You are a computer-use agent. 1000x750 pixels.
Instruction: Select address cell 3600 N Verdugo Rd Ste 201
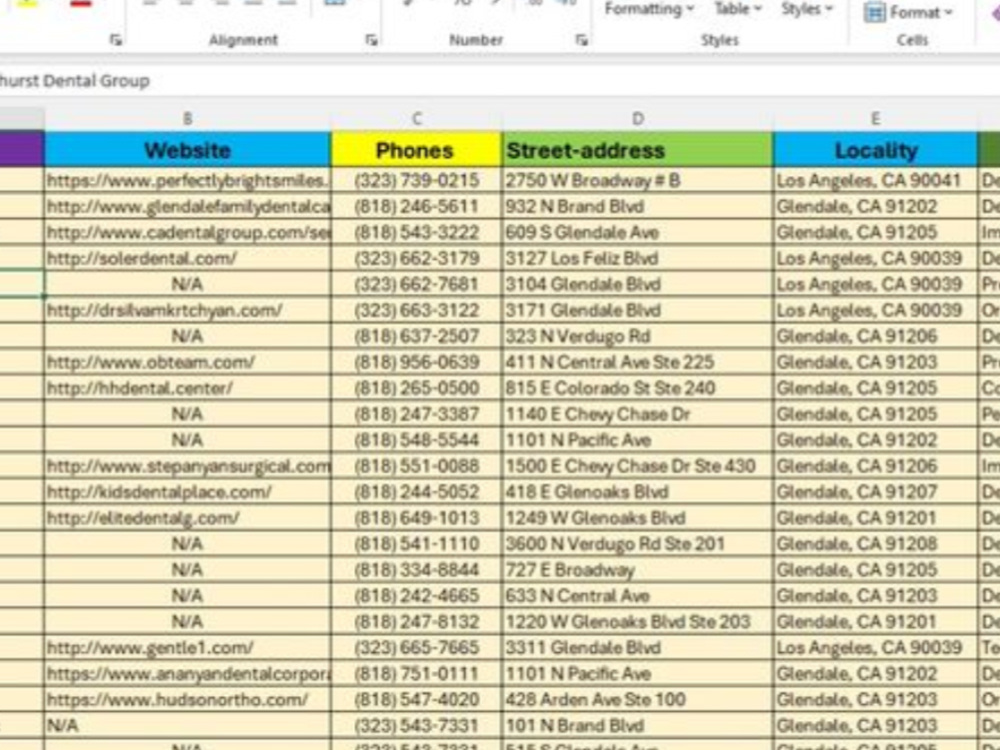point(637,544)
